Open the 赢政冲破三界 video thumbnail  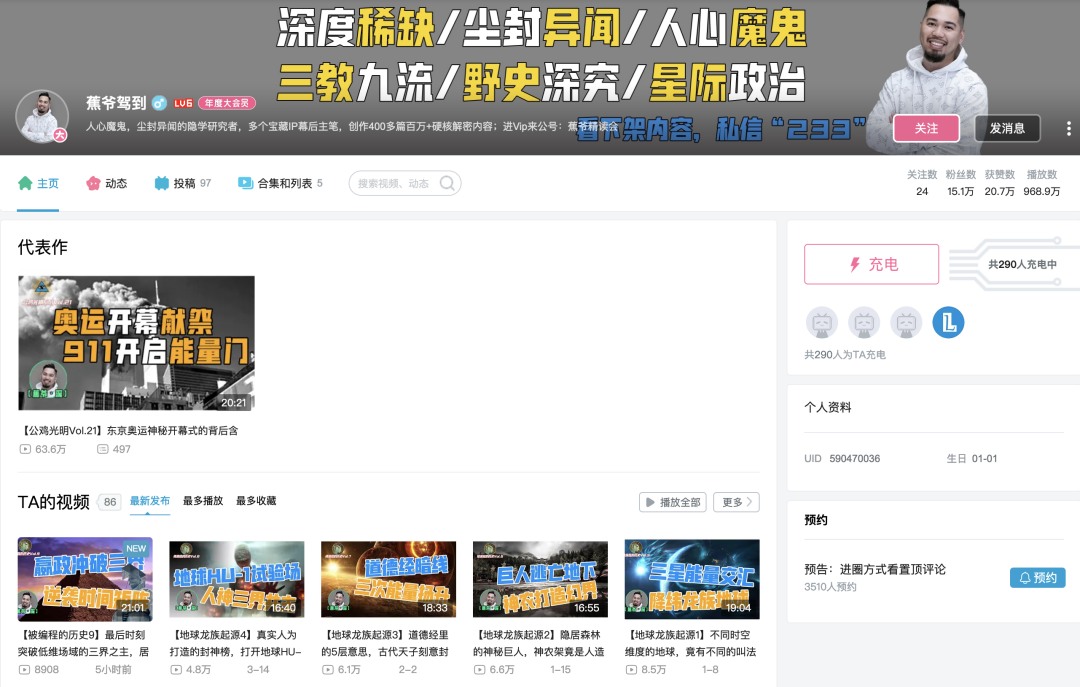tap(85, 579)
